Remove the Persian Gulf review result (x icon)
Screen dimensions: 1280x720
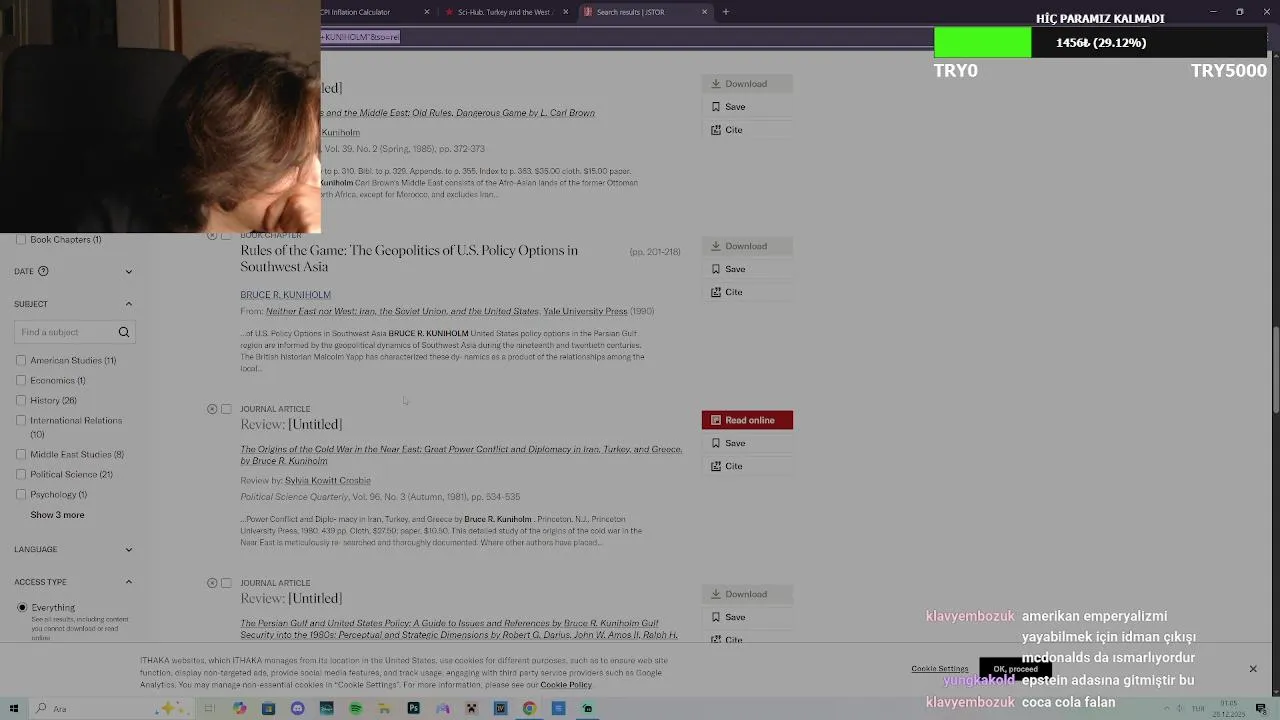click(212, 583)
